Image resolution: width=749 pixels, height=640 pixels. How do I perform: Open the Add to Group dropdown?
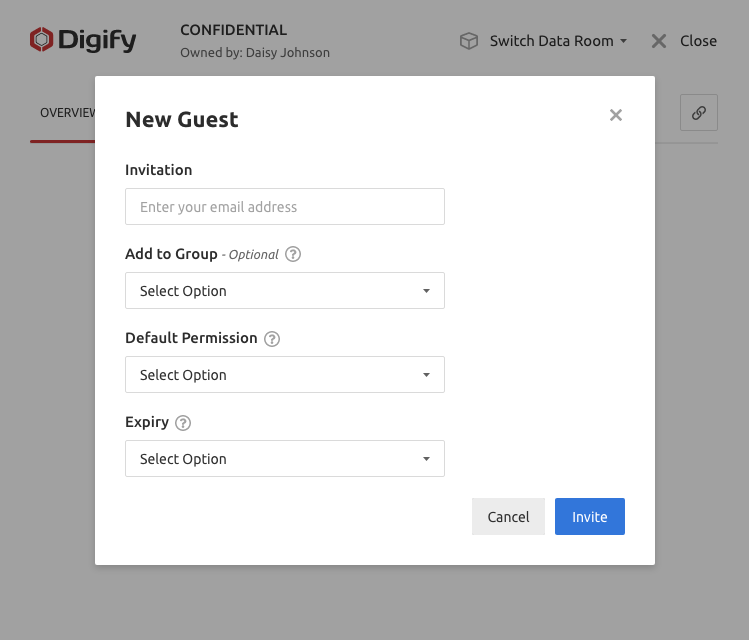285,291
